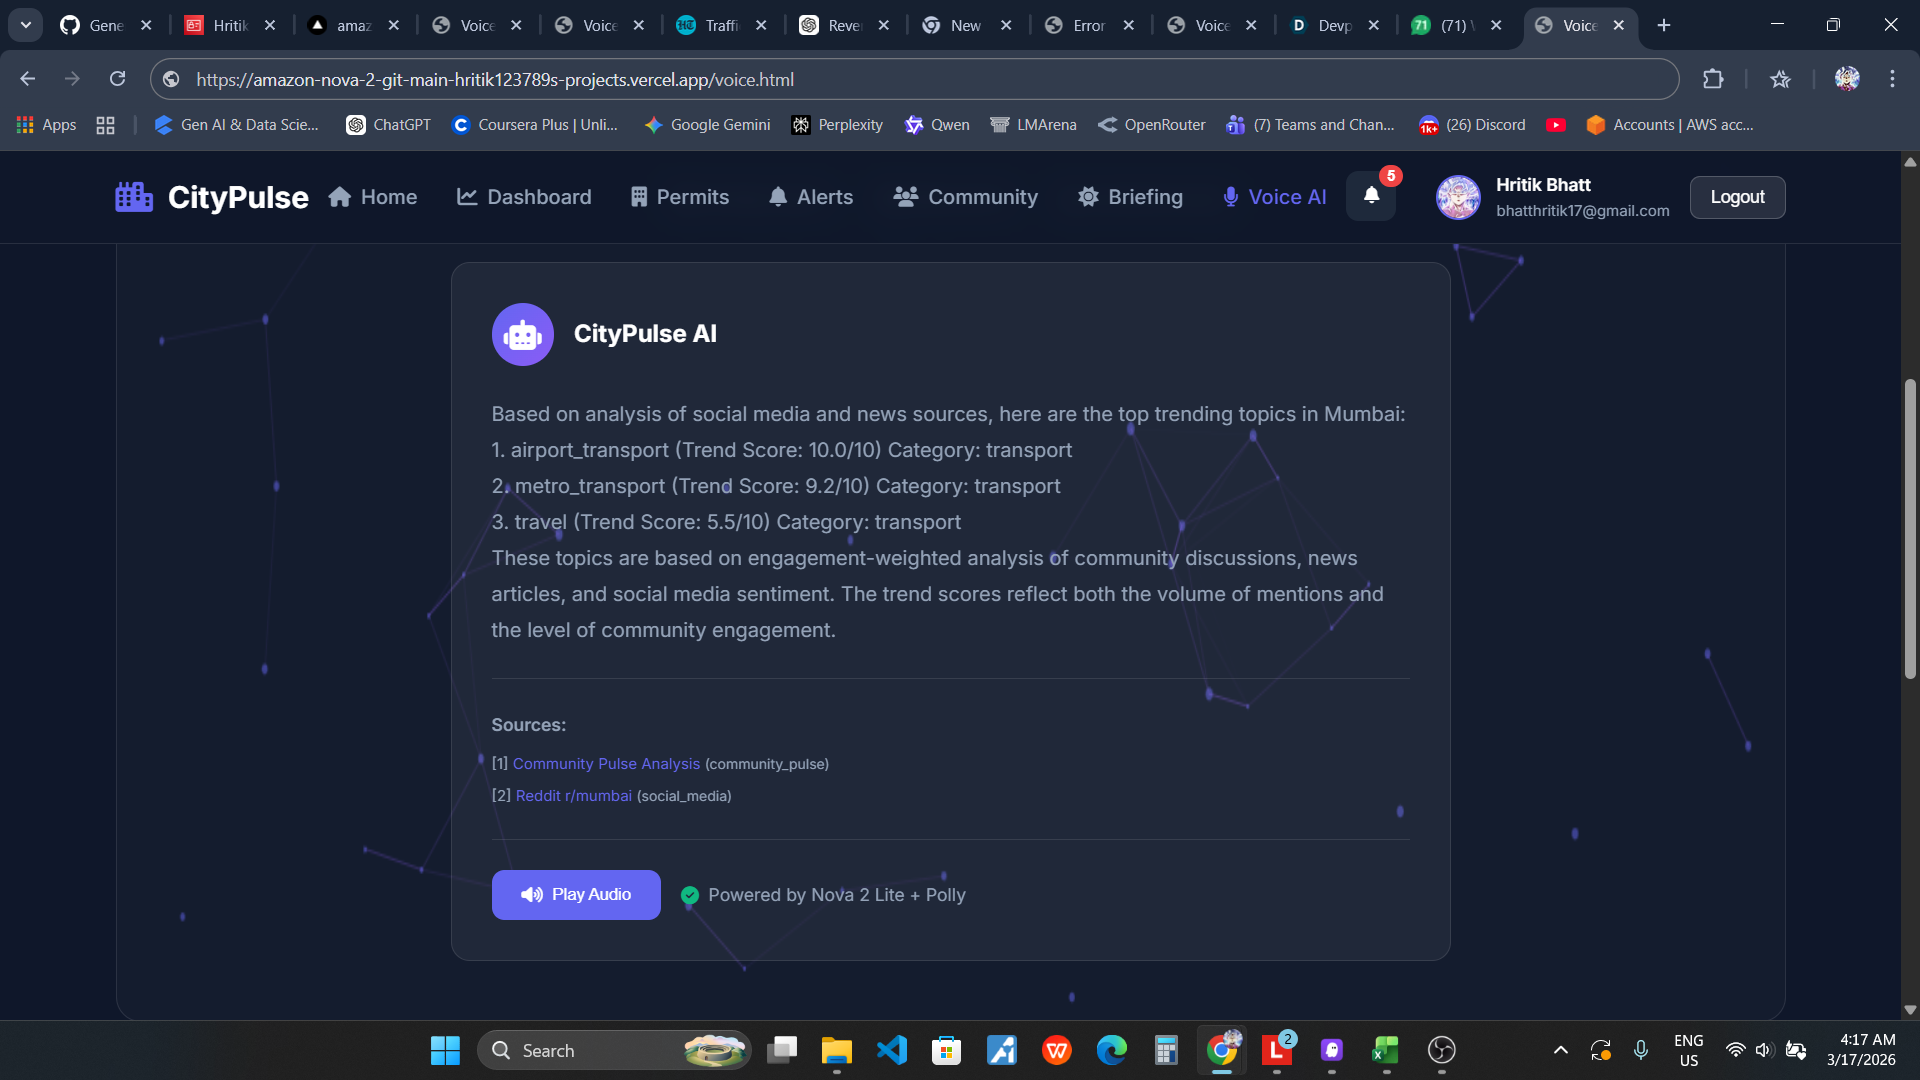Click the taskbar microphone tray icon
The width and height of the screenshot is (1920, 1080).
click(1641, 1050)
